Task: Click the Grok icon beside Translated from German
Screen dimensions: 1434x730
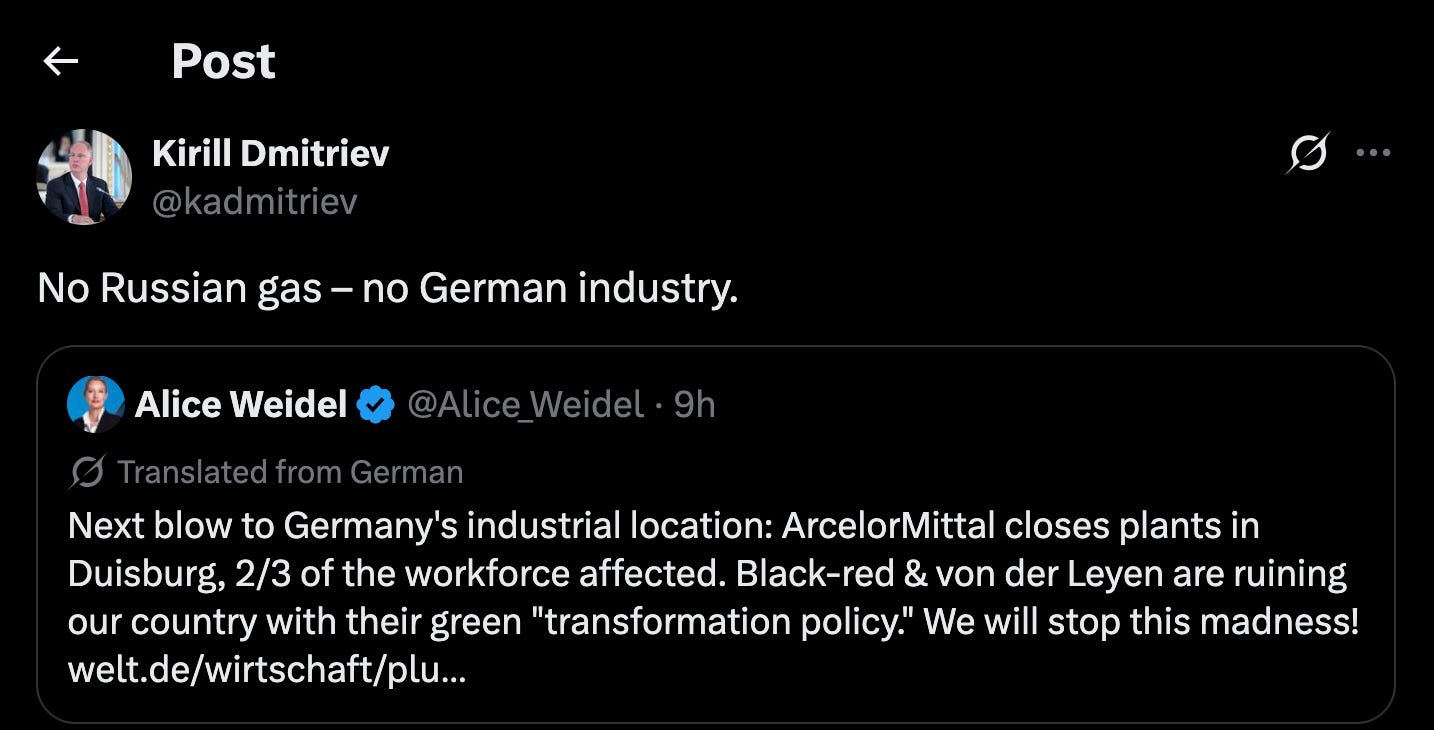Action: point(87,472)
